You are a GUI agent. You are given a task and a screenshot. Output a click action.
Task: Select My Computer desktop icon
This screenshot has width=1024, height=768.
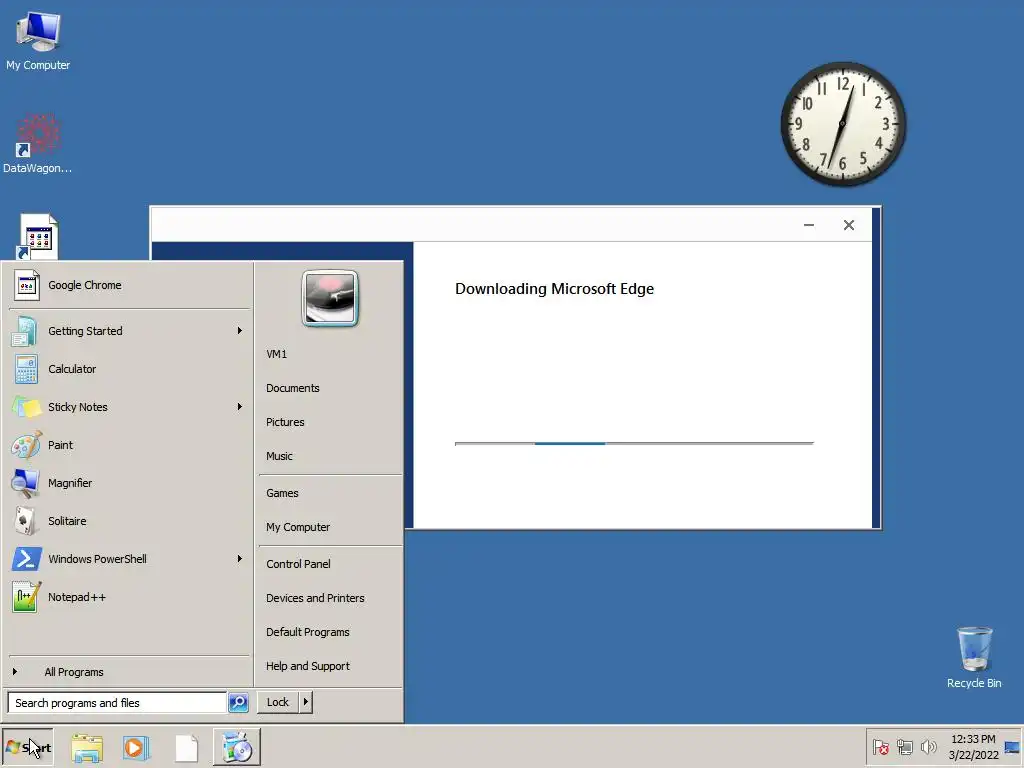point(38,40)
